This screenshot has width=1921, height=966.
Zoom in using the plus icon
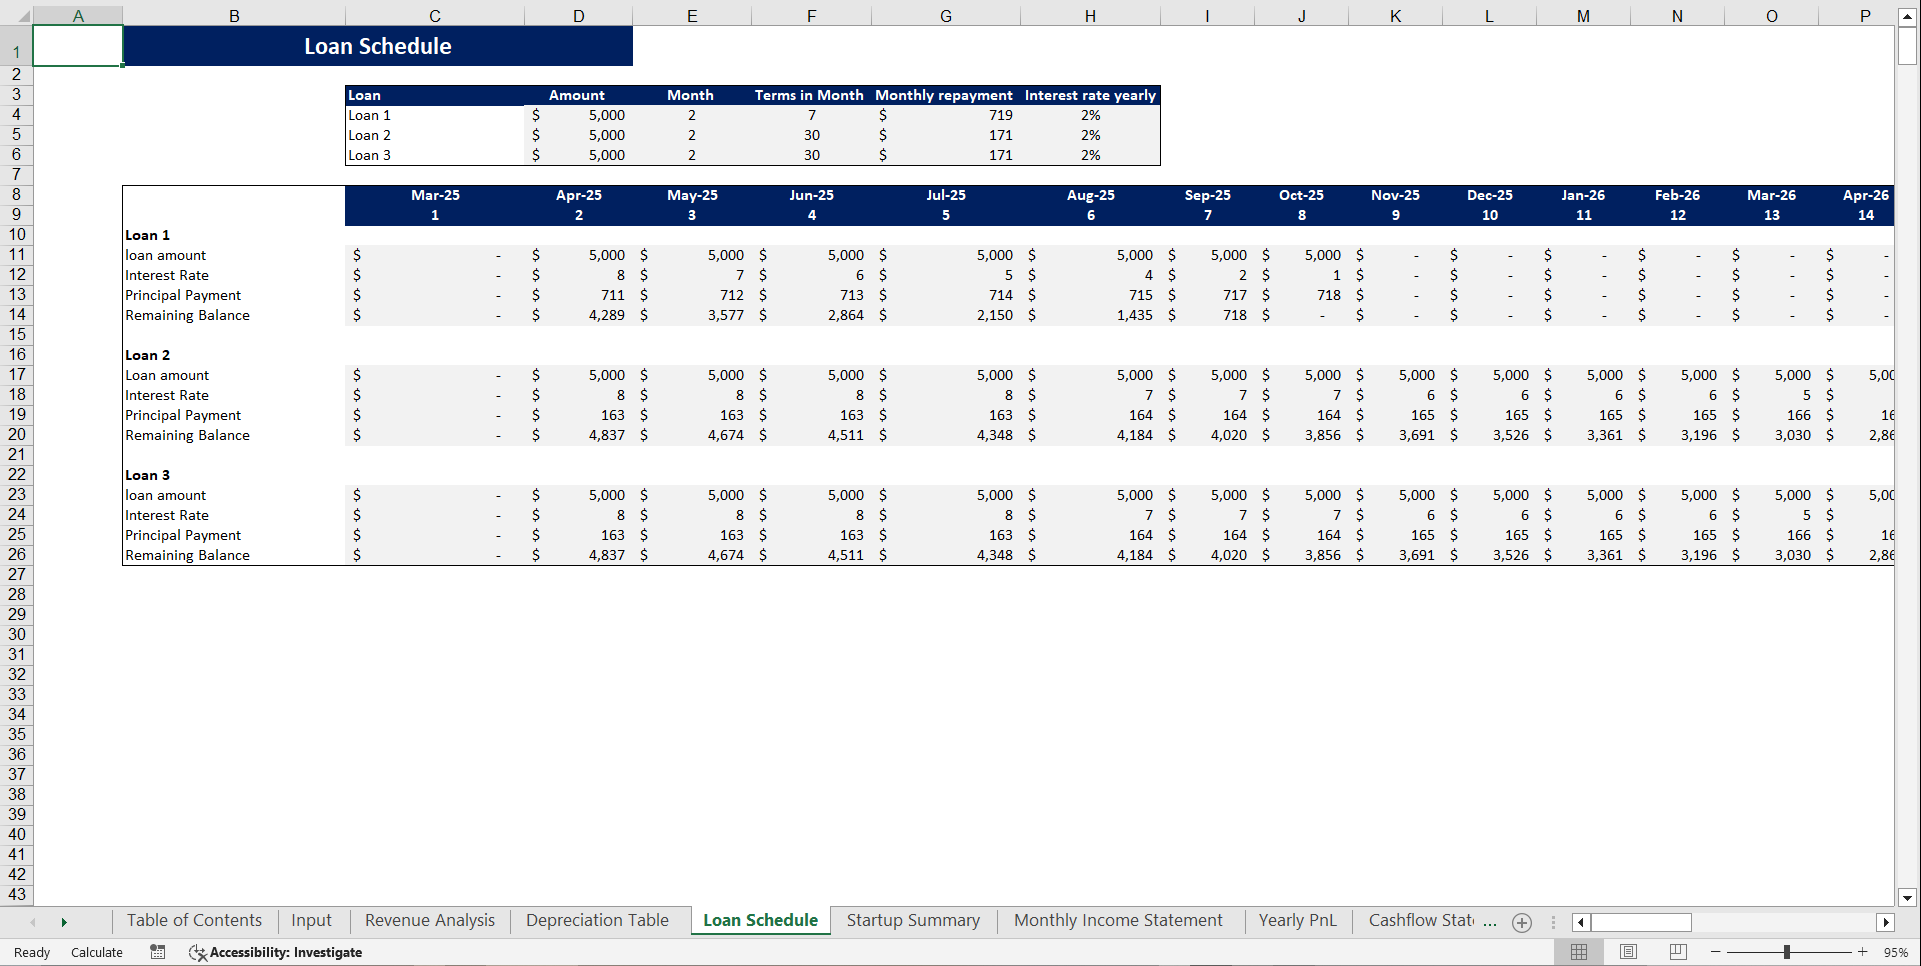(1862, 952)
